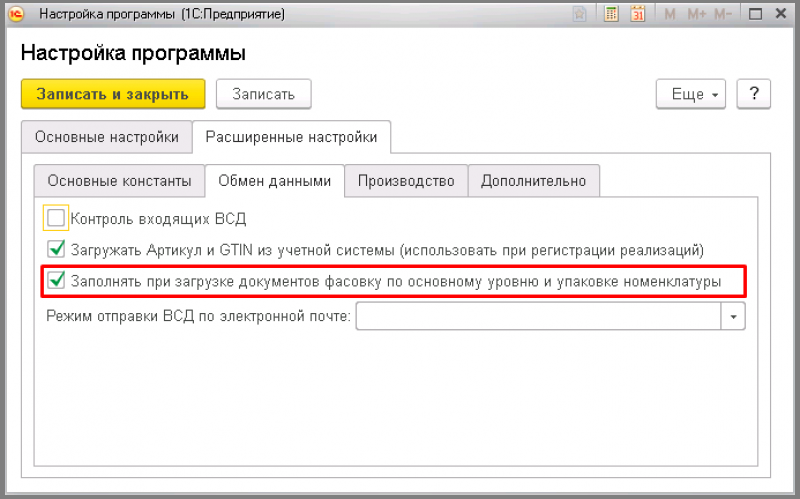The height and width of the screenshot is (499, 800).
Task: Toggle Заполнять при загрузке документов фасовку checkbox
Action: click(56, 281)
